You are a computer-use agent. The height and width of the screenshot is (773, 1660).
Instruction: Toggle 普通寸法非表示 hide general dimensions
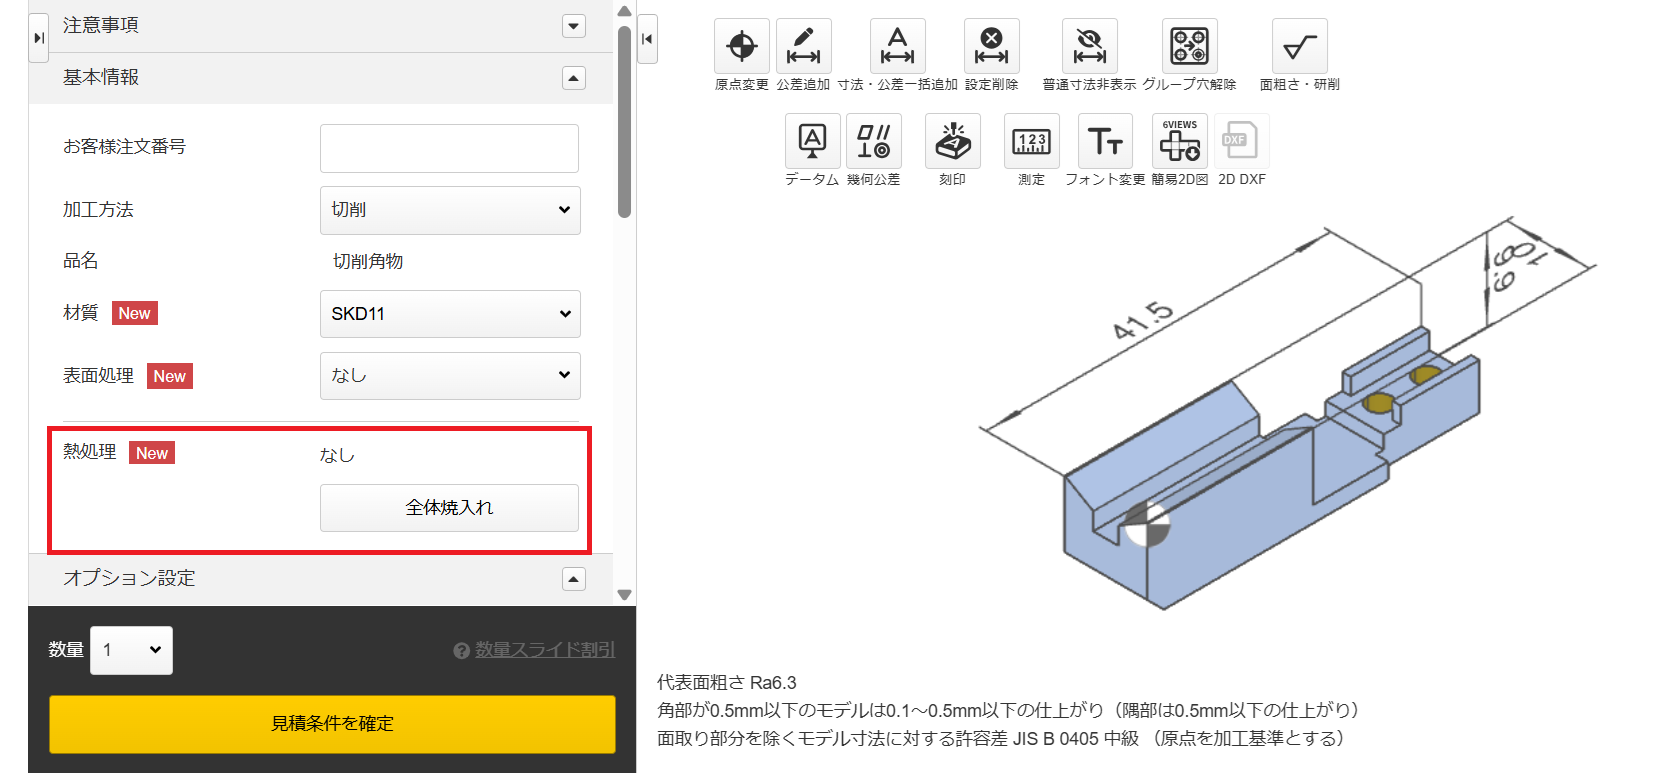(1089, 46)
